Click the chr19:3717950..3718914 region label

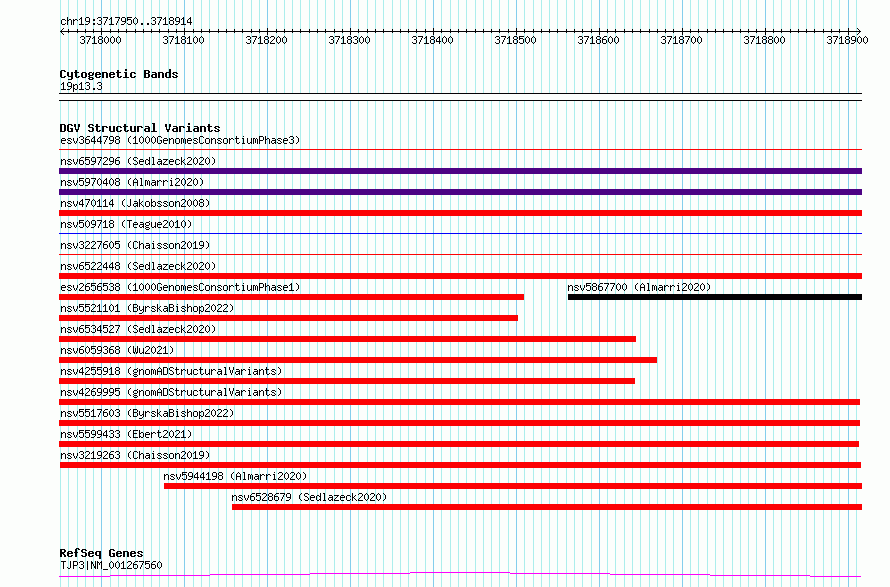tap(126, 21)
